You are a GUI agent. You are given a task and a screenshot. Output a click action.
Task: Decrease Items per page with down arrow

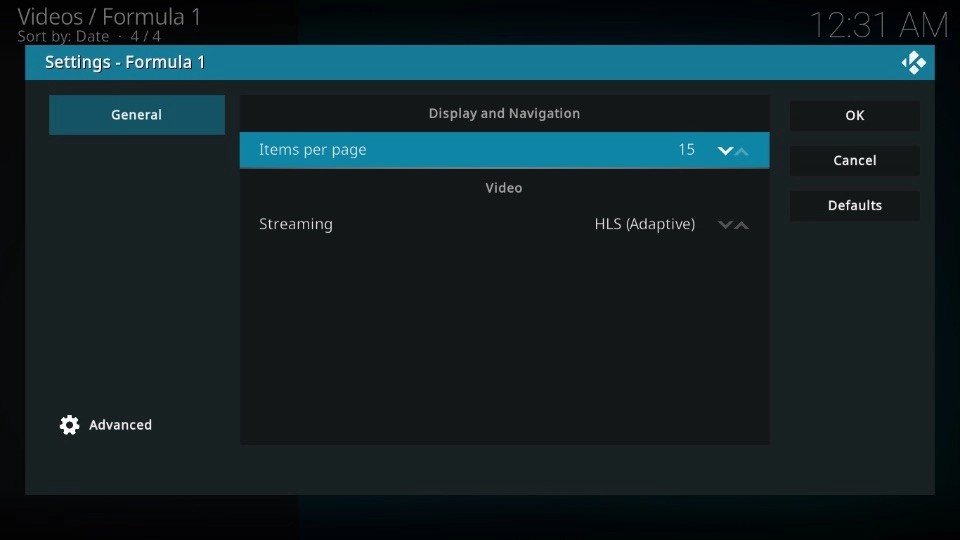click(725, 151)
